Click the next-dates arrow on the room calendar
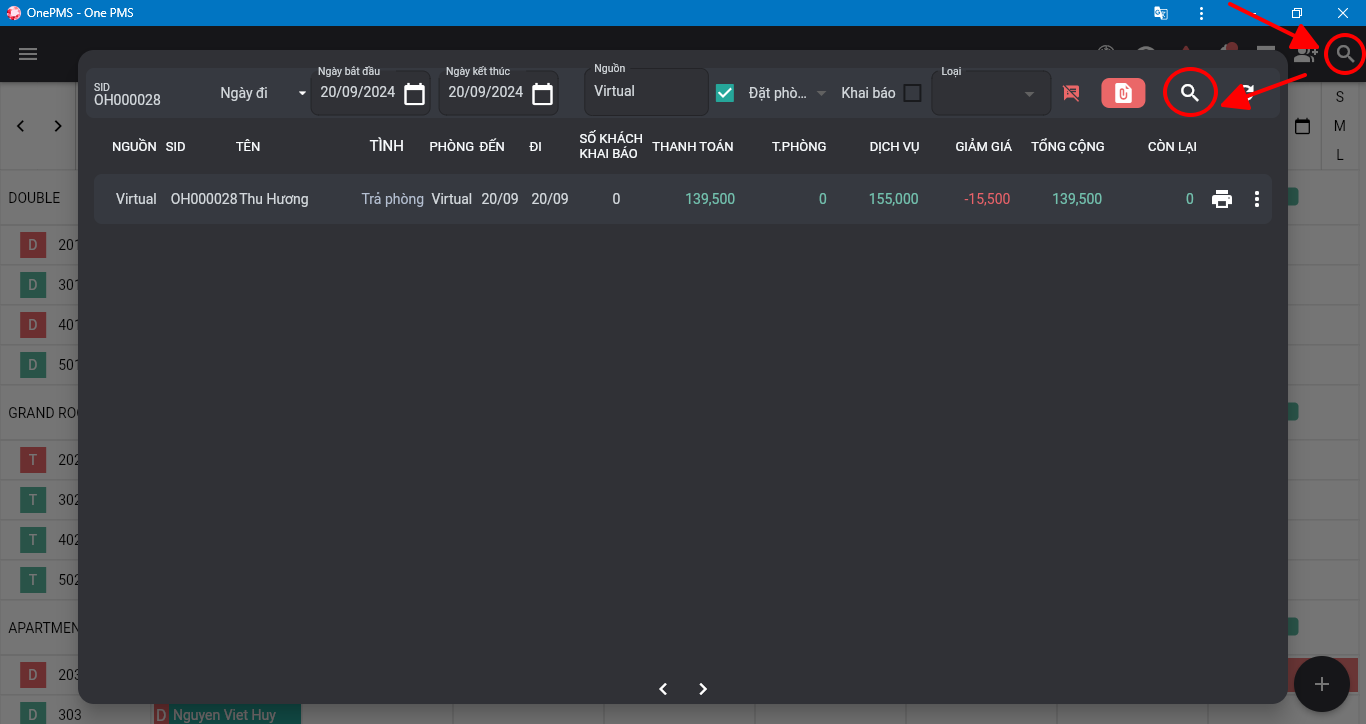1366x724 pixels. 58,126
